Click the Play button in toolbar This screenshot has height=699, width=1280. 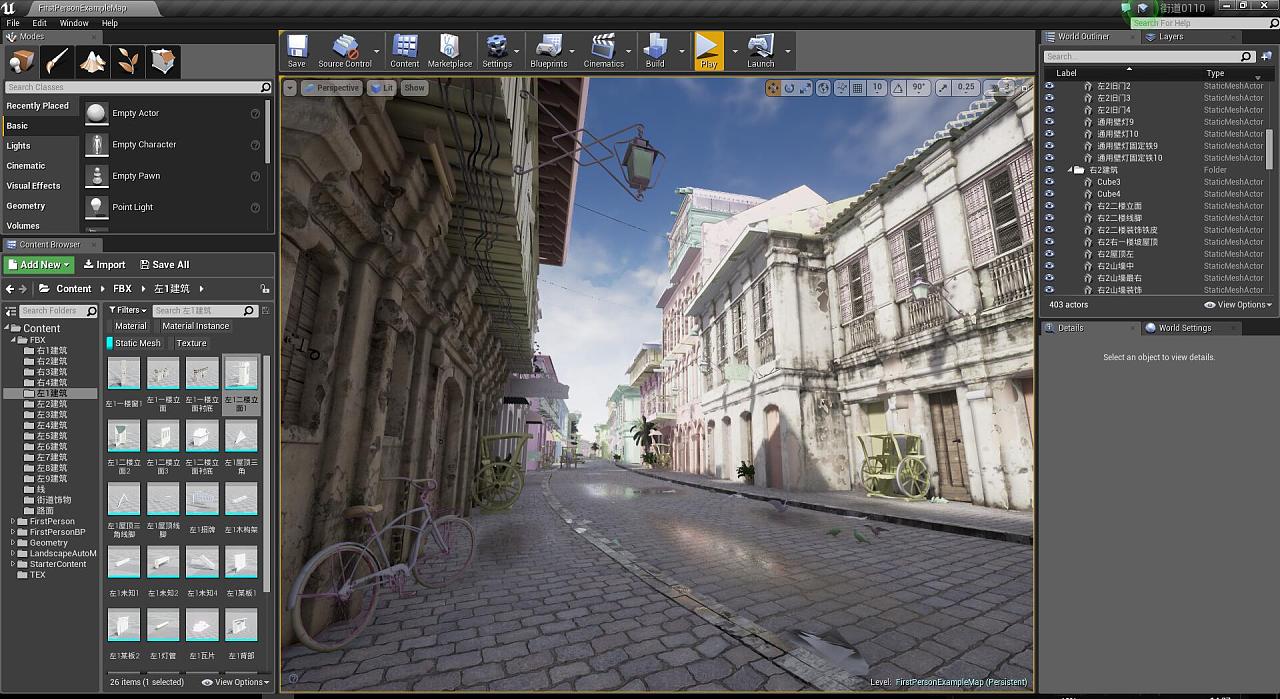[708, 50]
